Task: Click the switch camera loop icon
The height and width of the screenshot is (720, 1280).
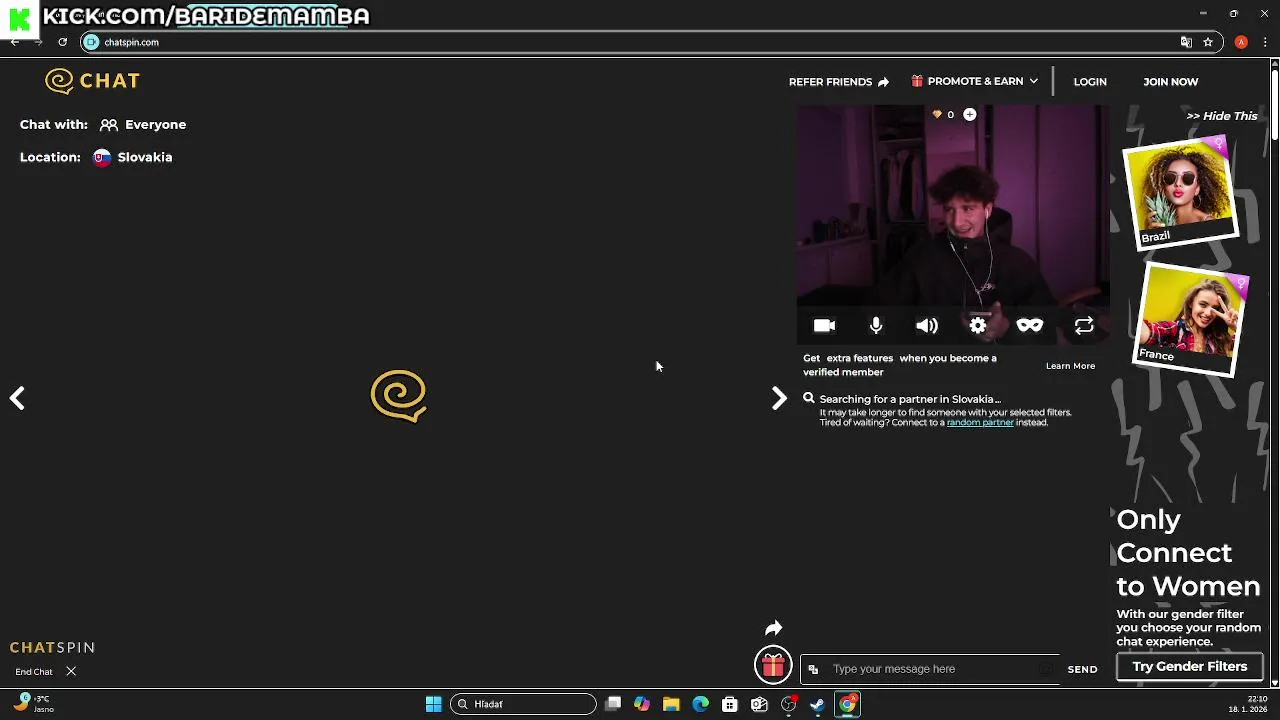Action: pyautogui.click(x=1084, y=326)
